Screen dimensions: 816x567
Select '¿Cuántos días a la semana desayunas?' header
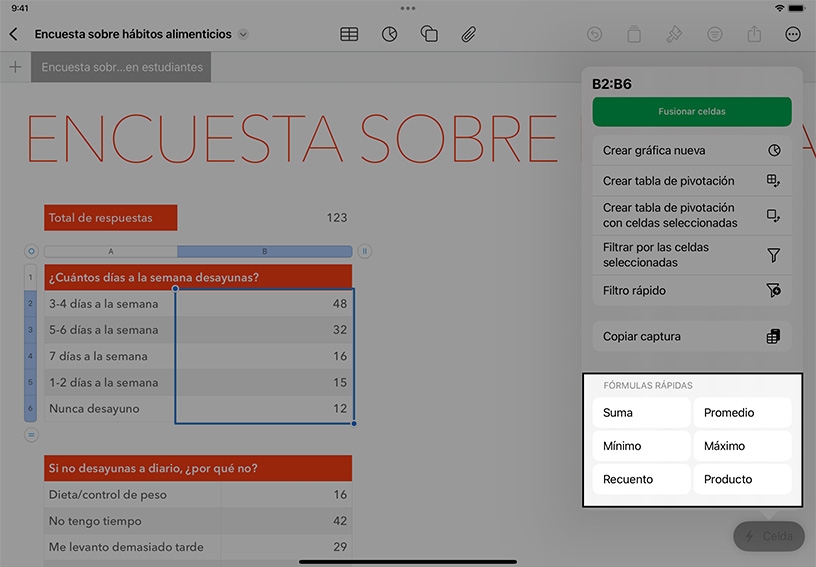point(198,277)
